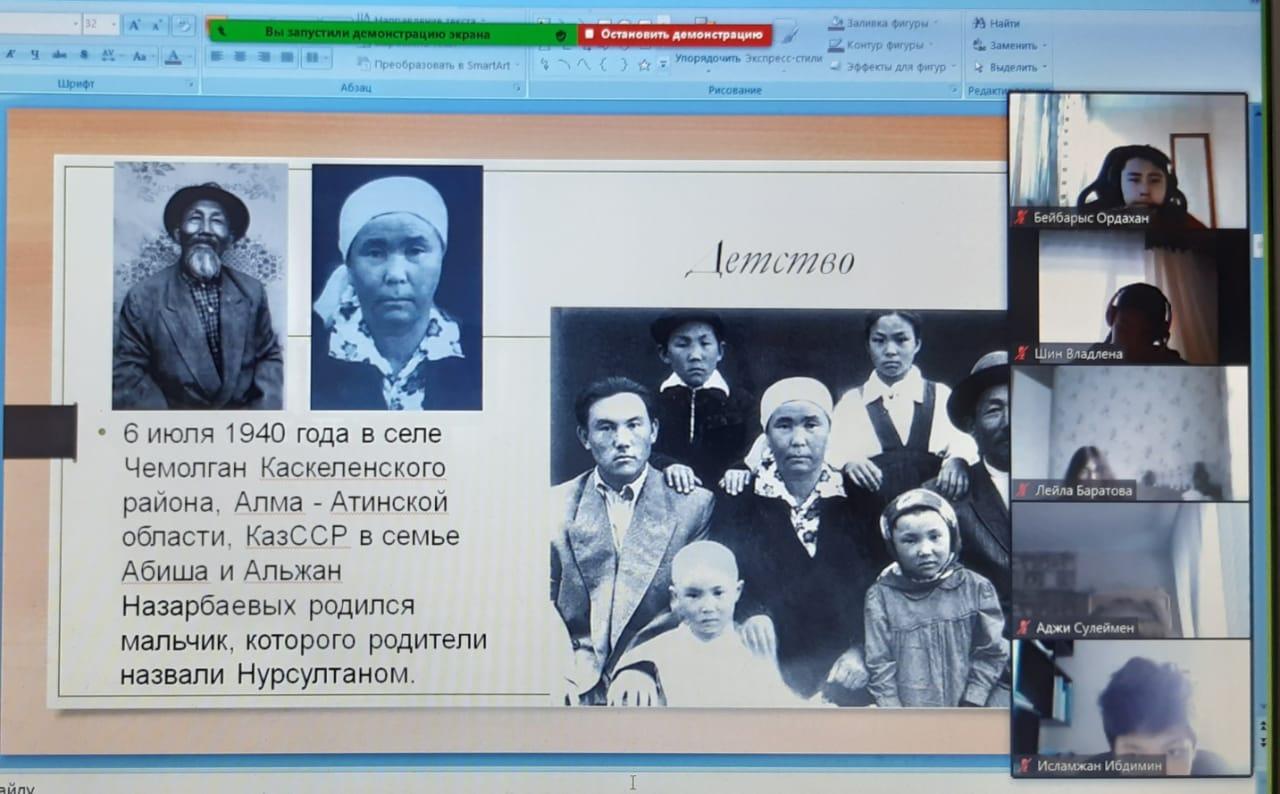Click the Decrease Font Size icon

click(x=157, y=24)
